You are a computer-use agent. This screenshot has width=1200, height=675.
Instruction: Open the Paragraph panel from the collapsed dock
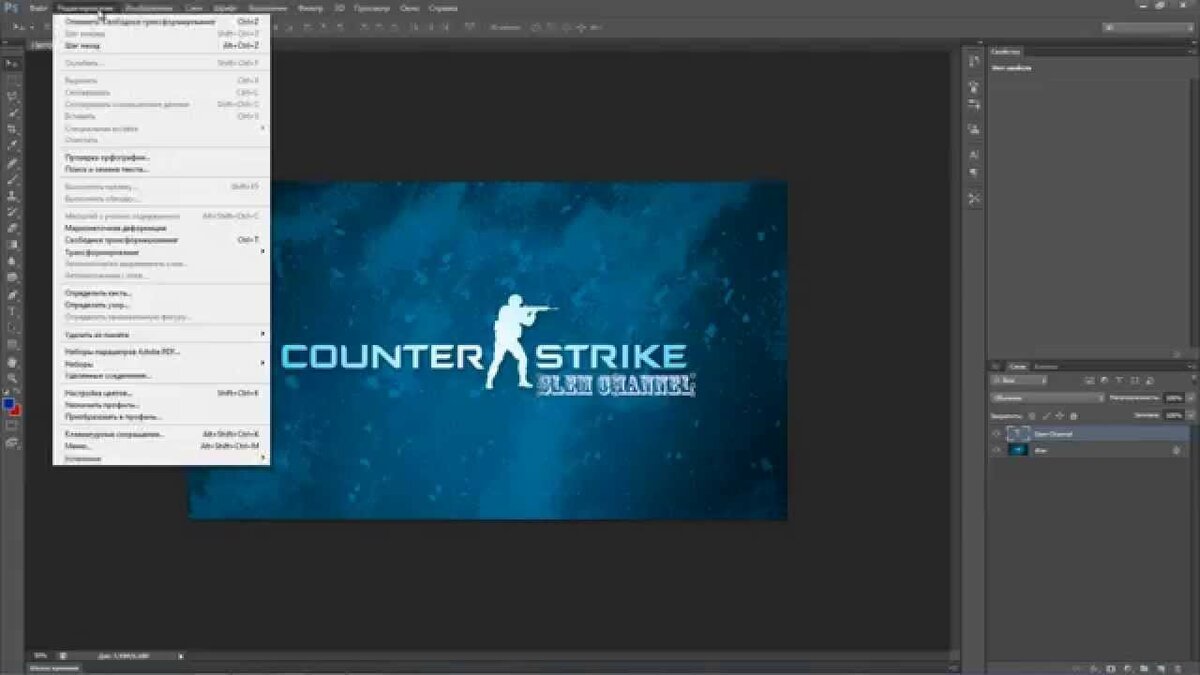point(973,173)
